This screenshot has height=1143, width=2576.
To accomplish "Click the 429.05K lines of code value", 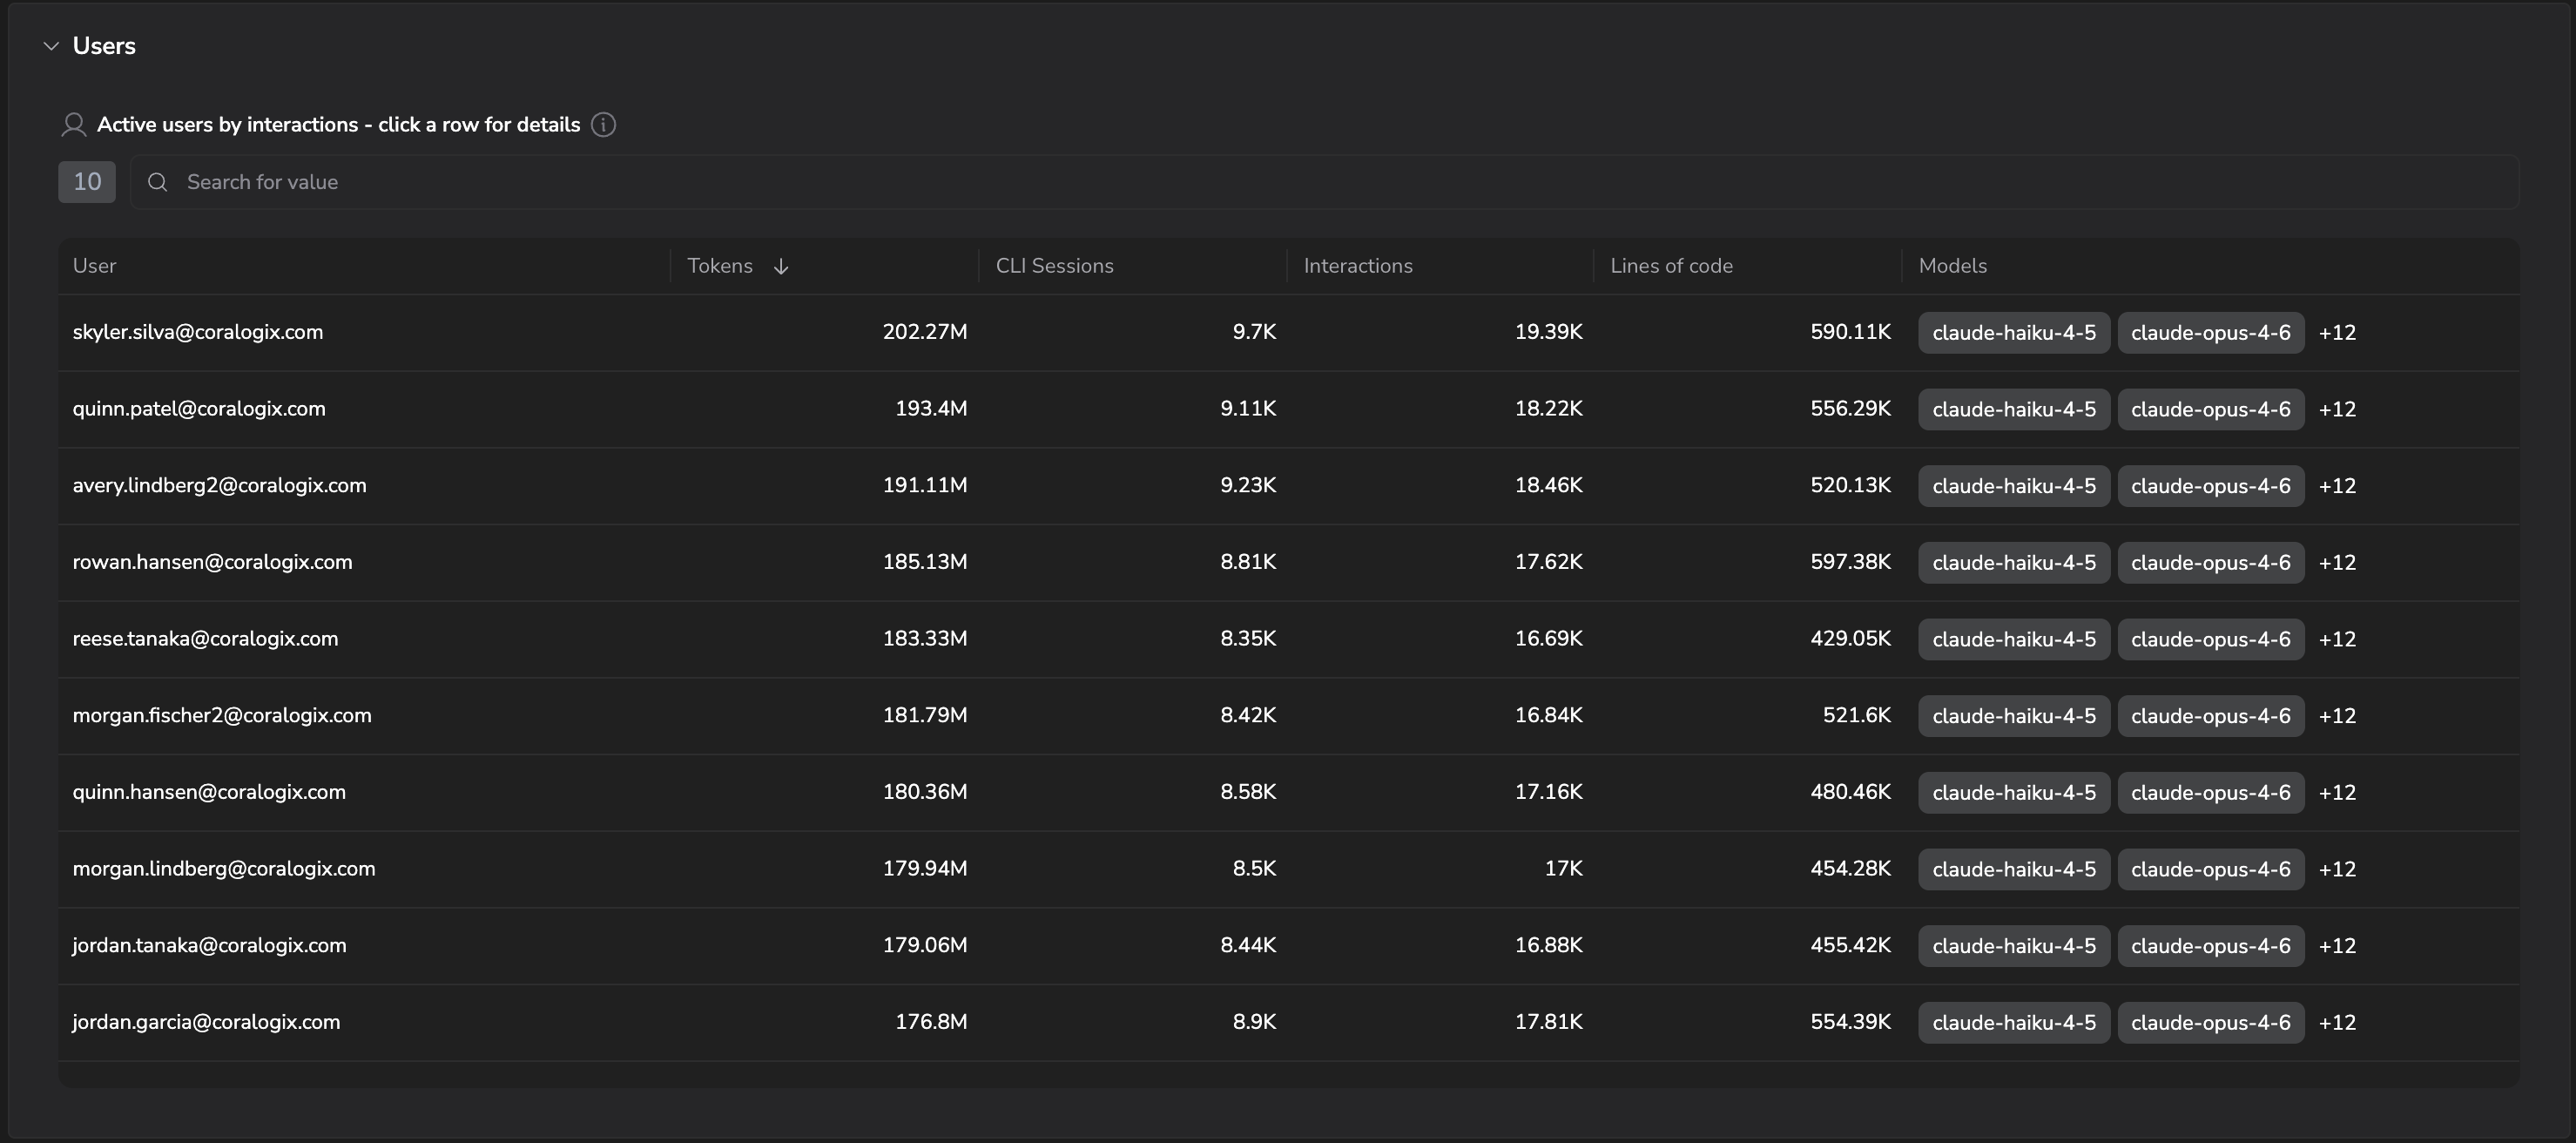I will [1851, 639].
